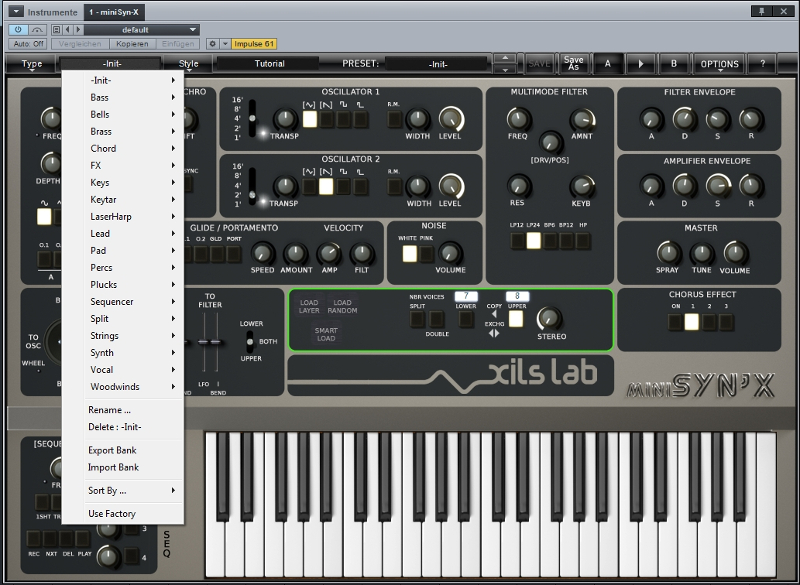Click the Master SPRAY knob
Screen dimensions: 800x585
[668, 253]
